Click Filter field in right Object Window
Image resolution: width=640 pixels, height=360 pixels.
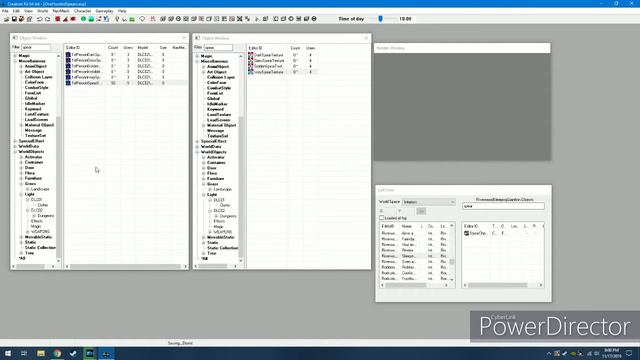[x=218, y=48]
